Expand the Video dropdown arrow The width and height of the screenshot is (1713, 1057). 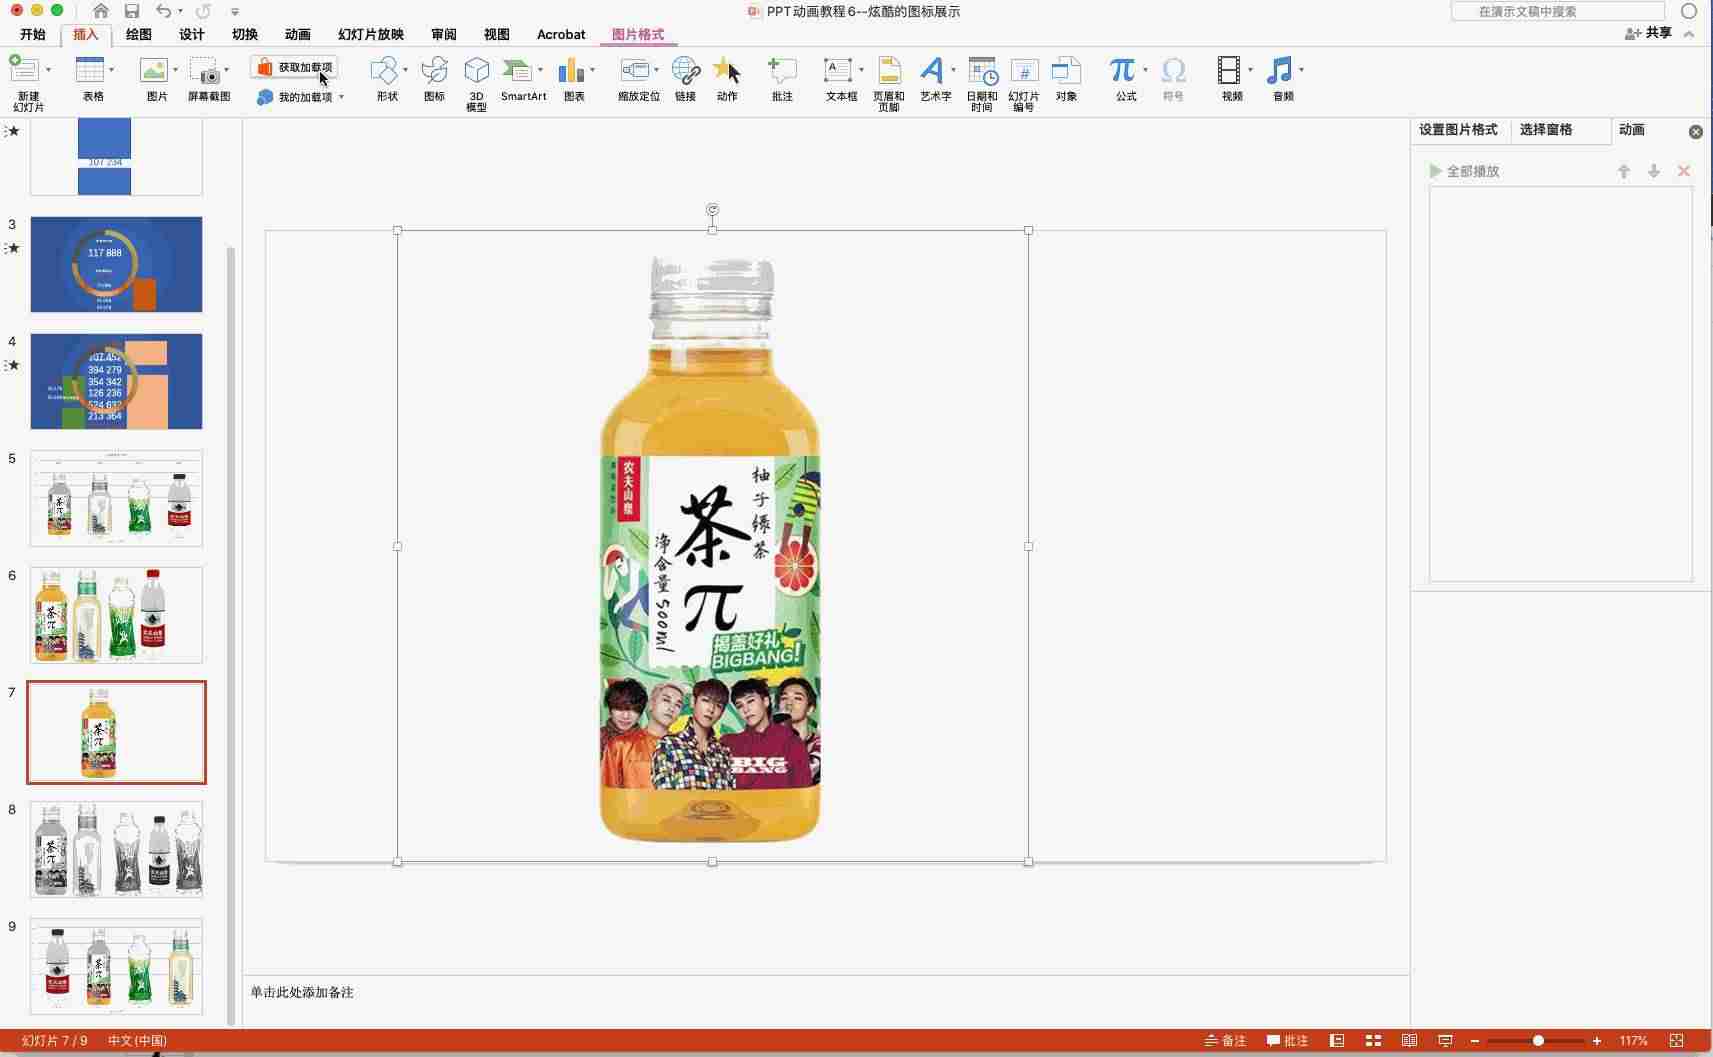[x=1250, y=70]
